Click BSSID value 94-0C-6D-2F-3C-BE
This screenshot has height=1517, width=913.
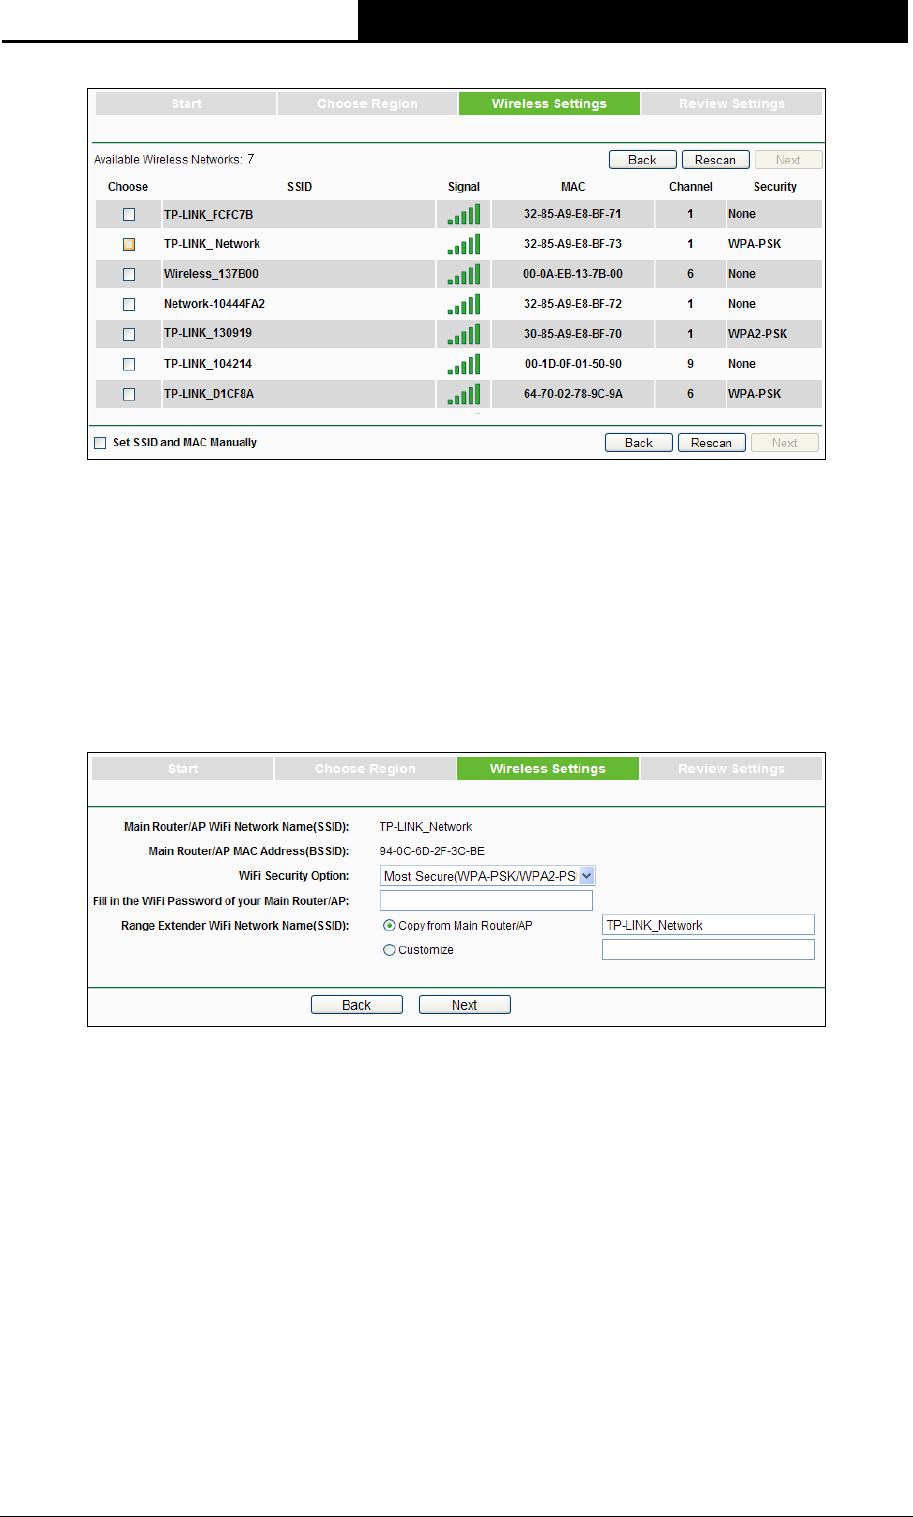(x=432, y=852)
